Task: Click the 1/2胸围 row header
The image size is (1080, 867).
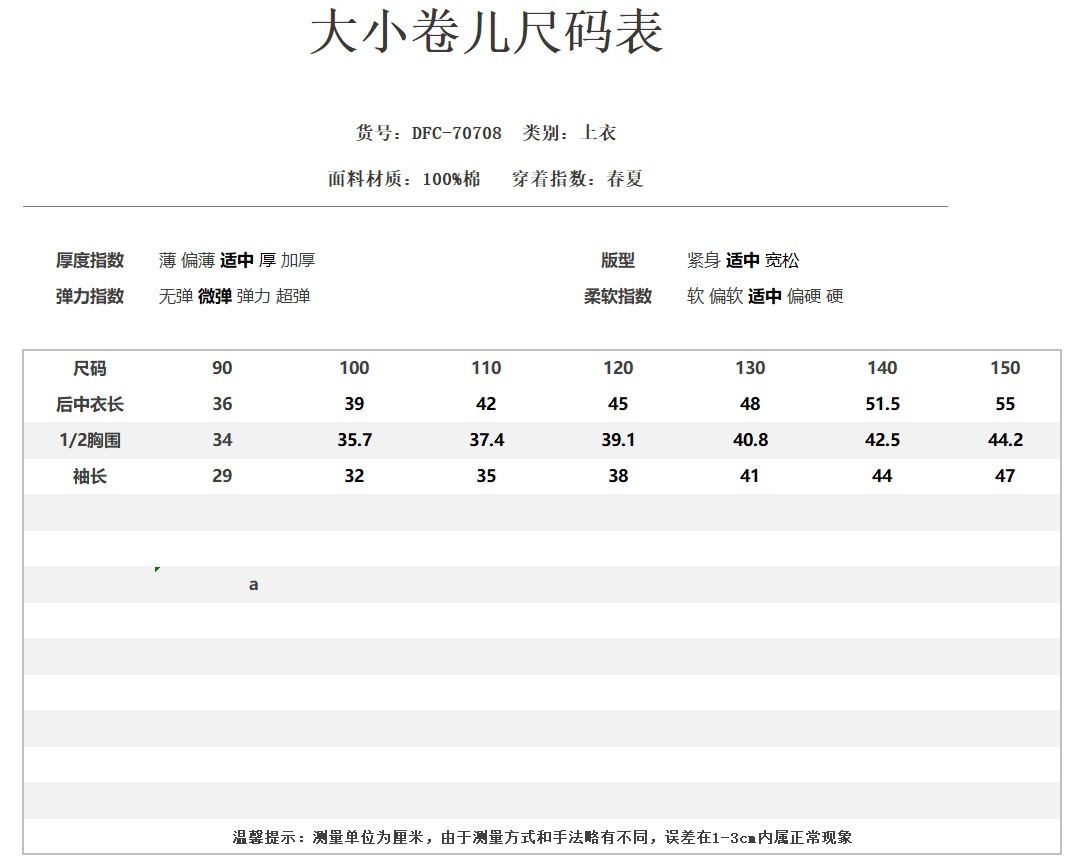Action: 90,440
